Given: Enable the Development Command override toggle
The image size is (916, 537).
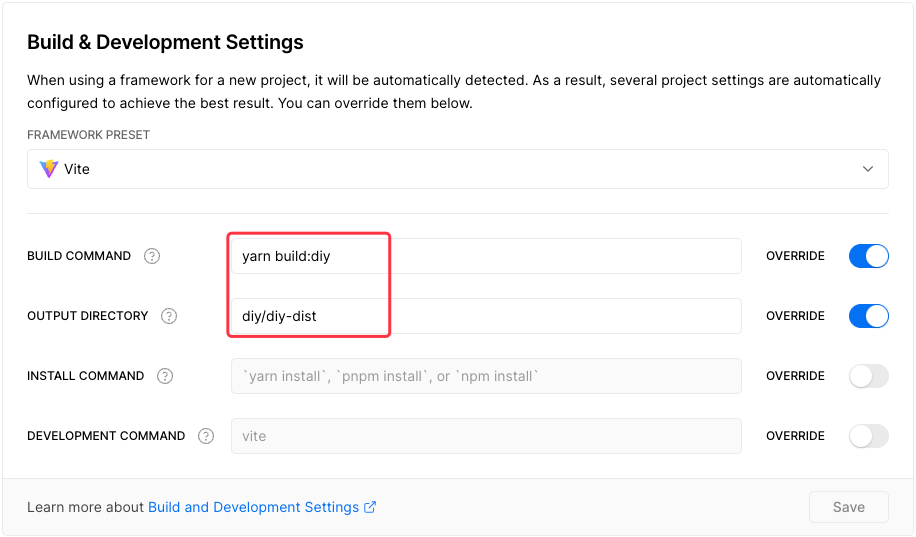Looking at the screenshot, I should pos(868,436).
